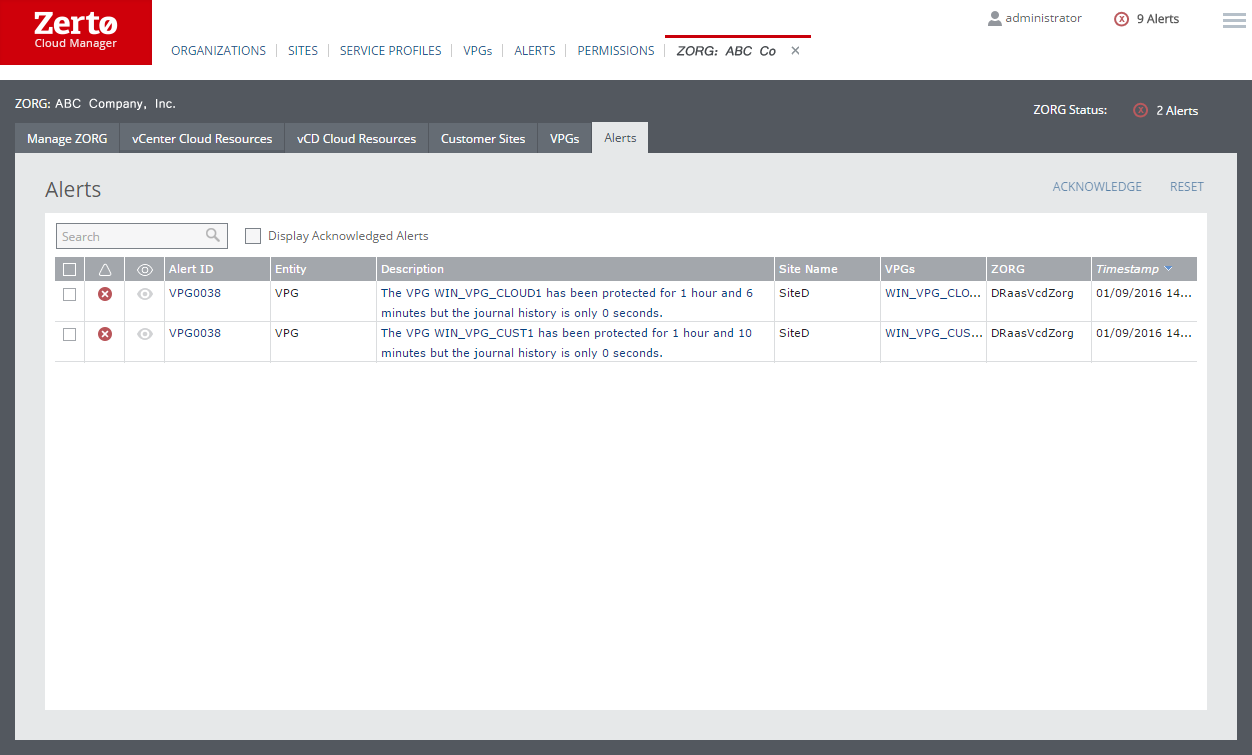Select the ZORG: ABC Co tab

(726, 51)
